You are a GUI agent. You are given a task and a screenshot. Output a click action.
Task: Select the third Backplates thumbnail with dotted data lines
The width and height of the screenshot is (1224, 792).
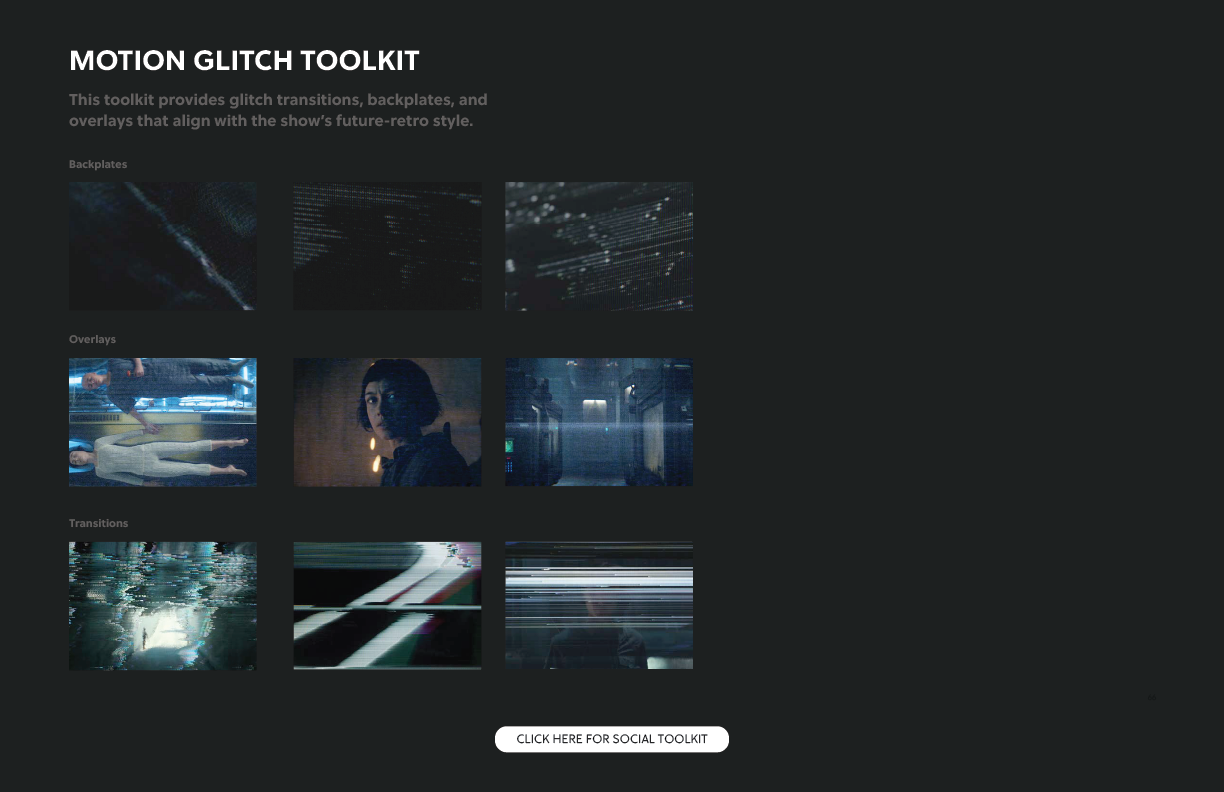point(599,246)
